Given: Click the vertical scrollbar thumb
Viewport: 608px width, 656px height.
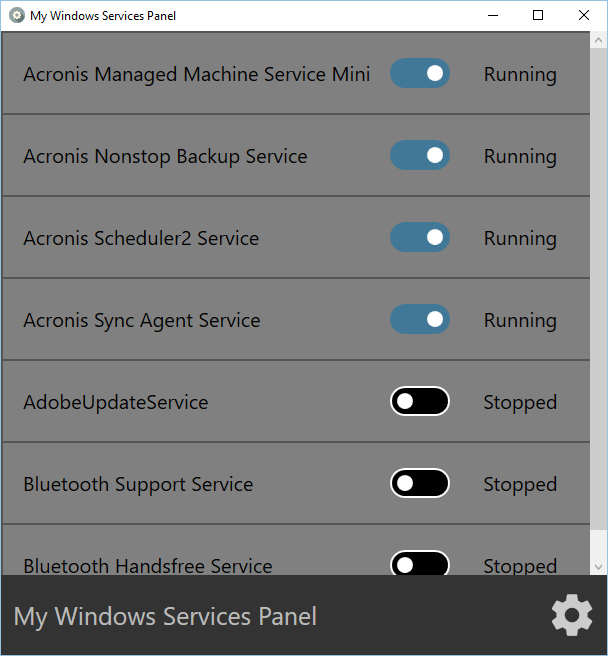Looking at the screenshot, I should point(598,290).
